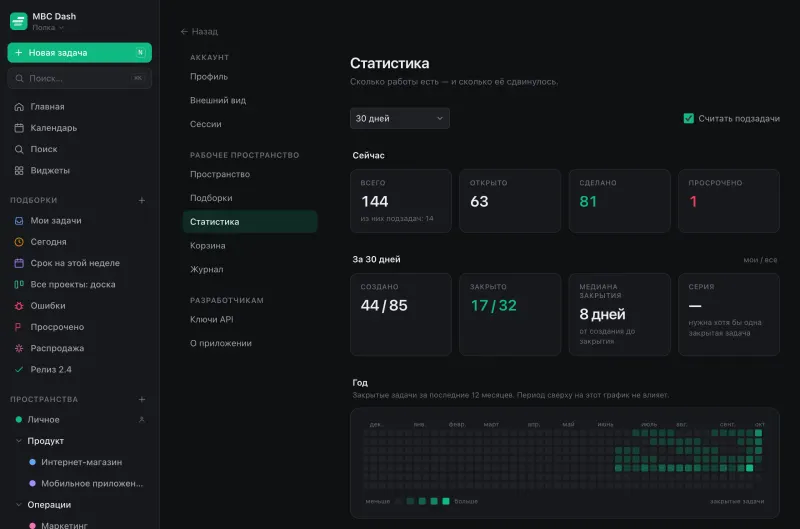Open Главная via its home icon
Image resolution: width=800 pixels, height=529 pixels.
coord(19,107)
